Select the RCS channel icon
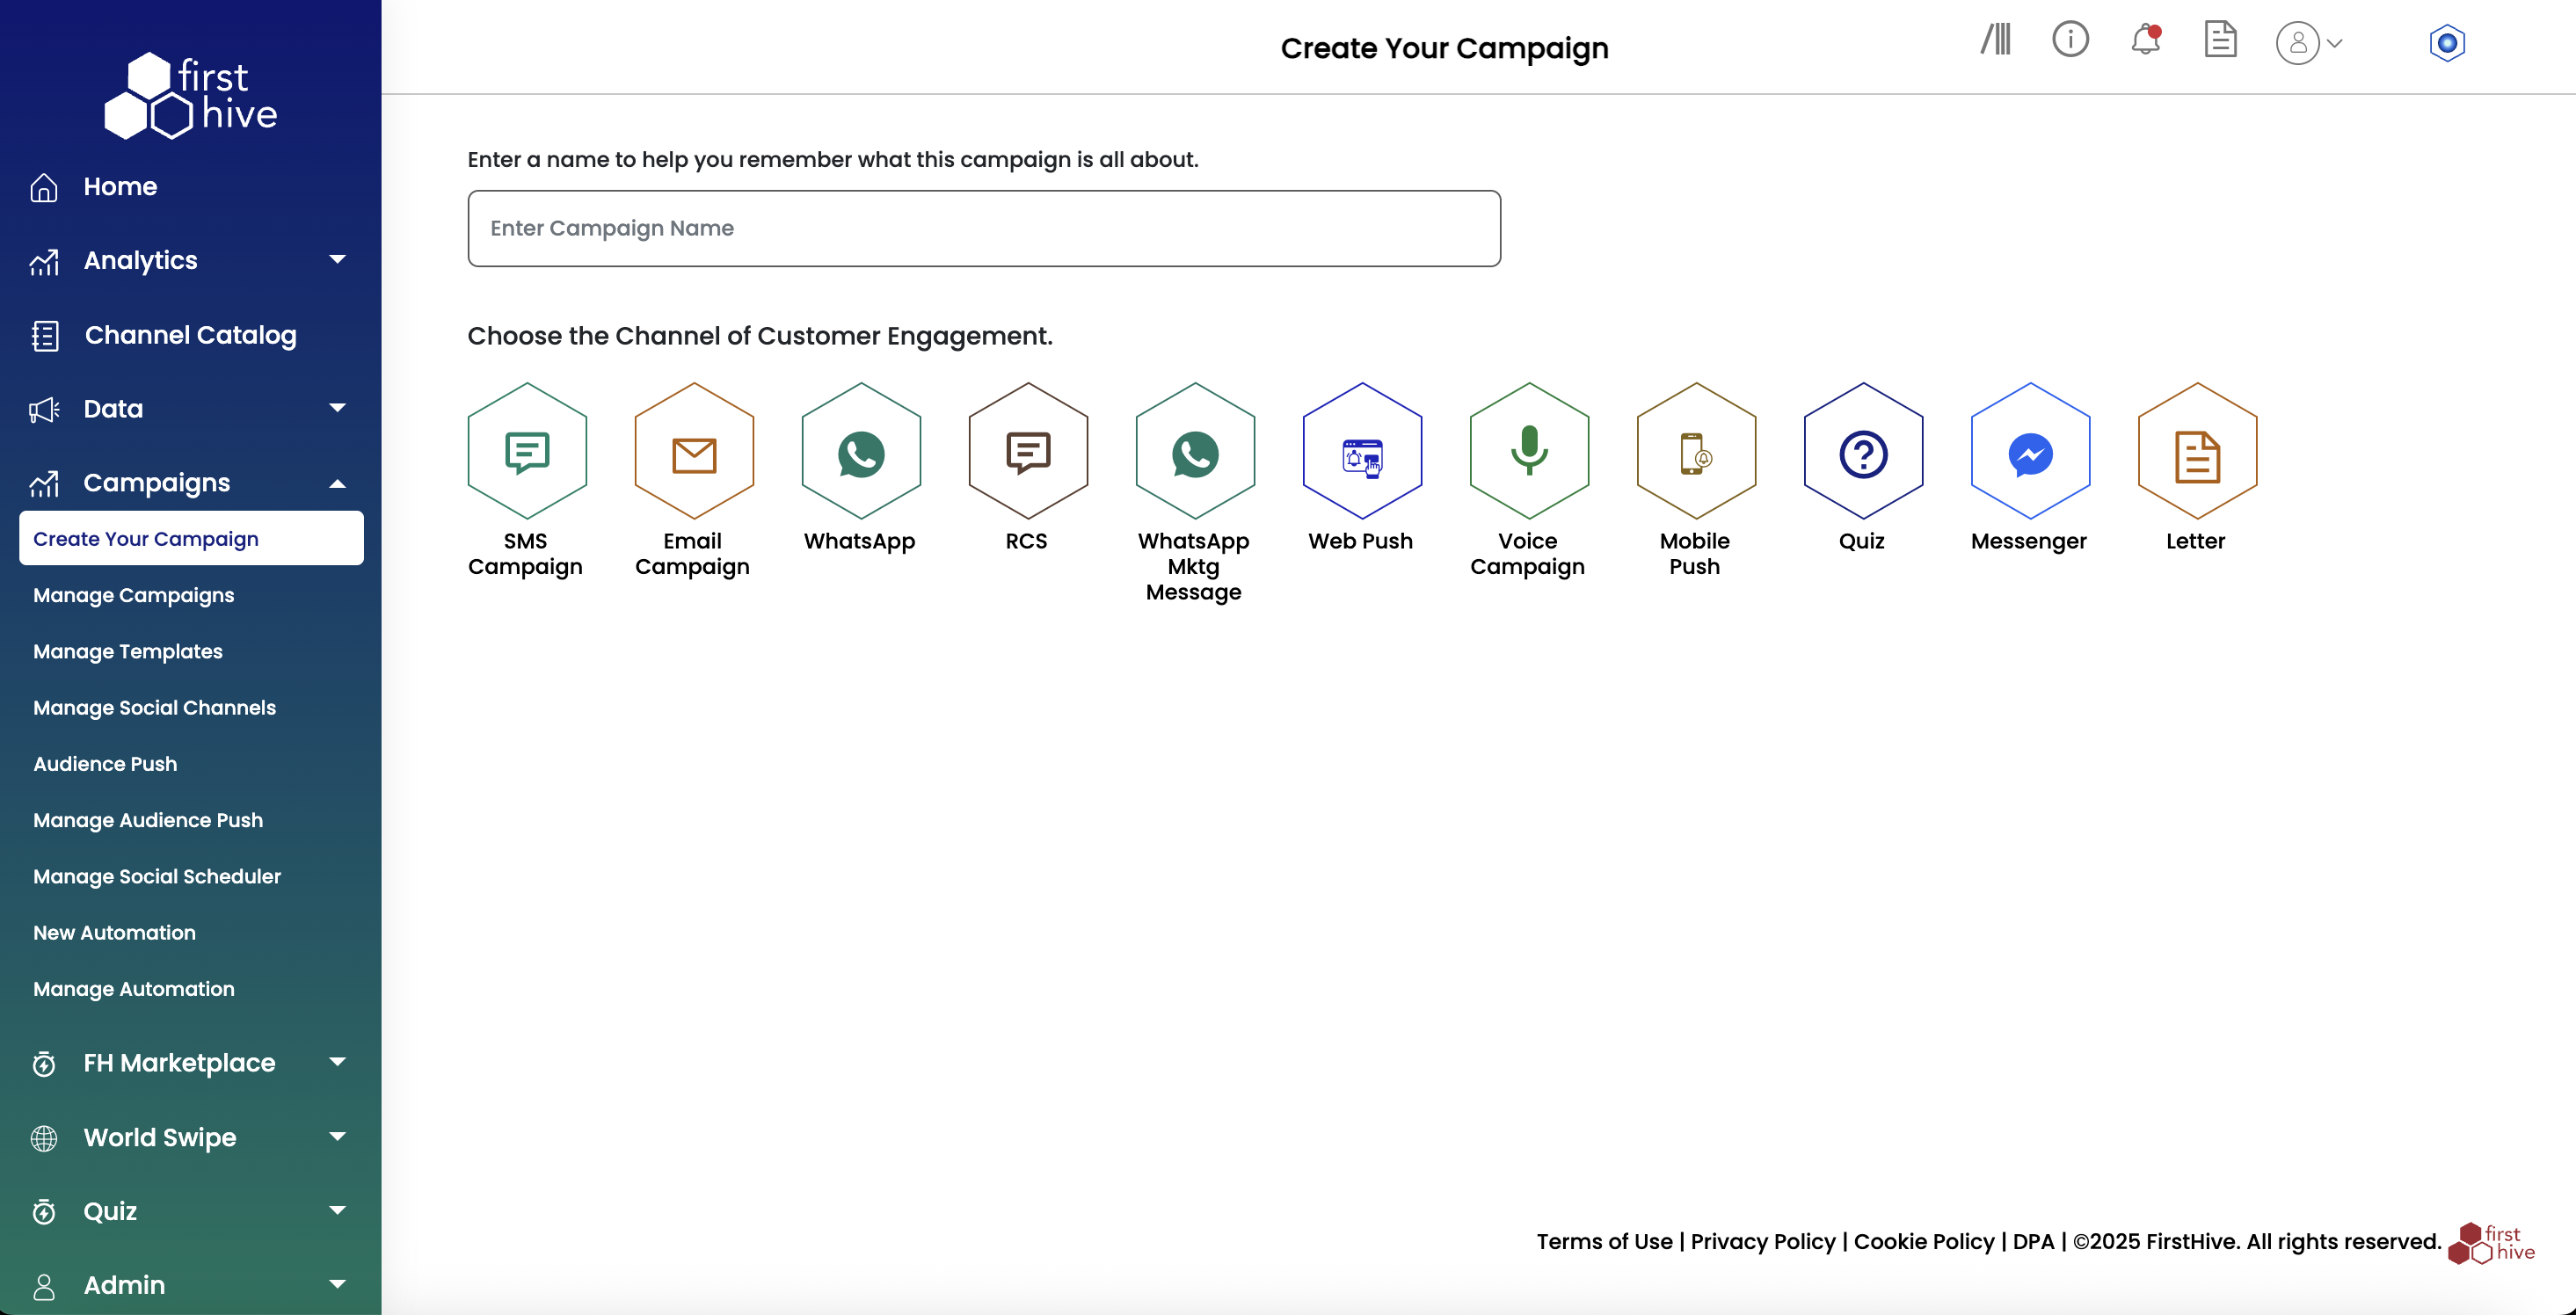Viewport: 2576px width, 1315px height. 1028,452
